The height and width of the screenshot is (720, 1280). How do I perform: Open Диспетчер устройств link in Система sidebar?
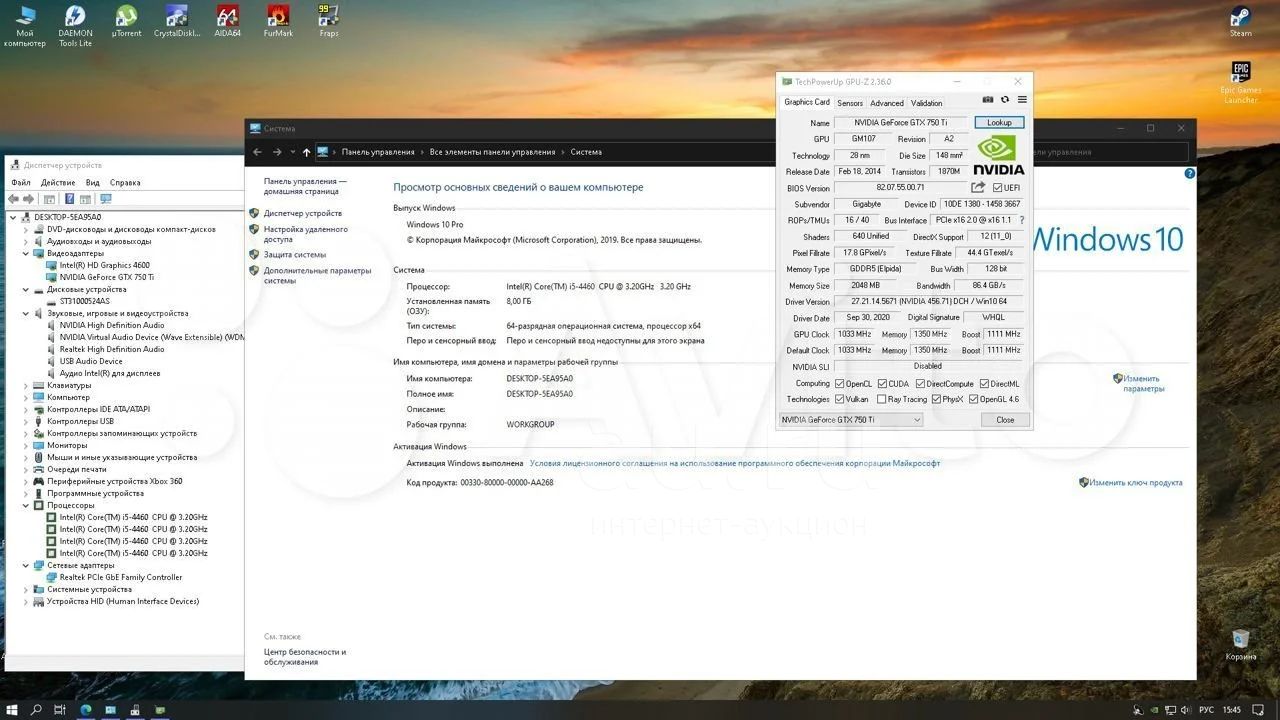(303, 213)
